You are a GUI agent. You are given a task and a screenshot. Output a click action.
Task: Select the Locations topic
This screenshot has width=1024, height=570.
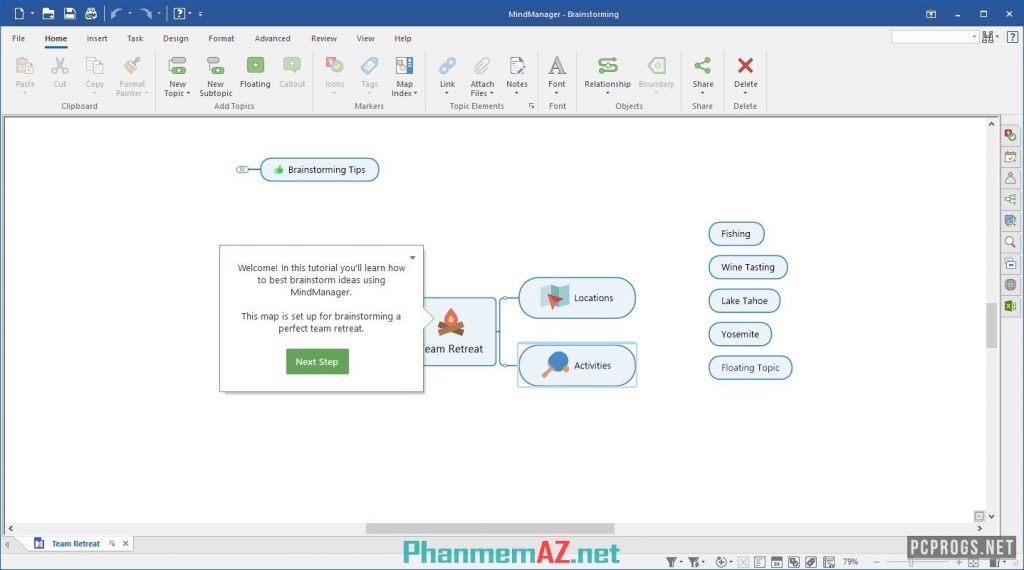click(x=577, y=298)
